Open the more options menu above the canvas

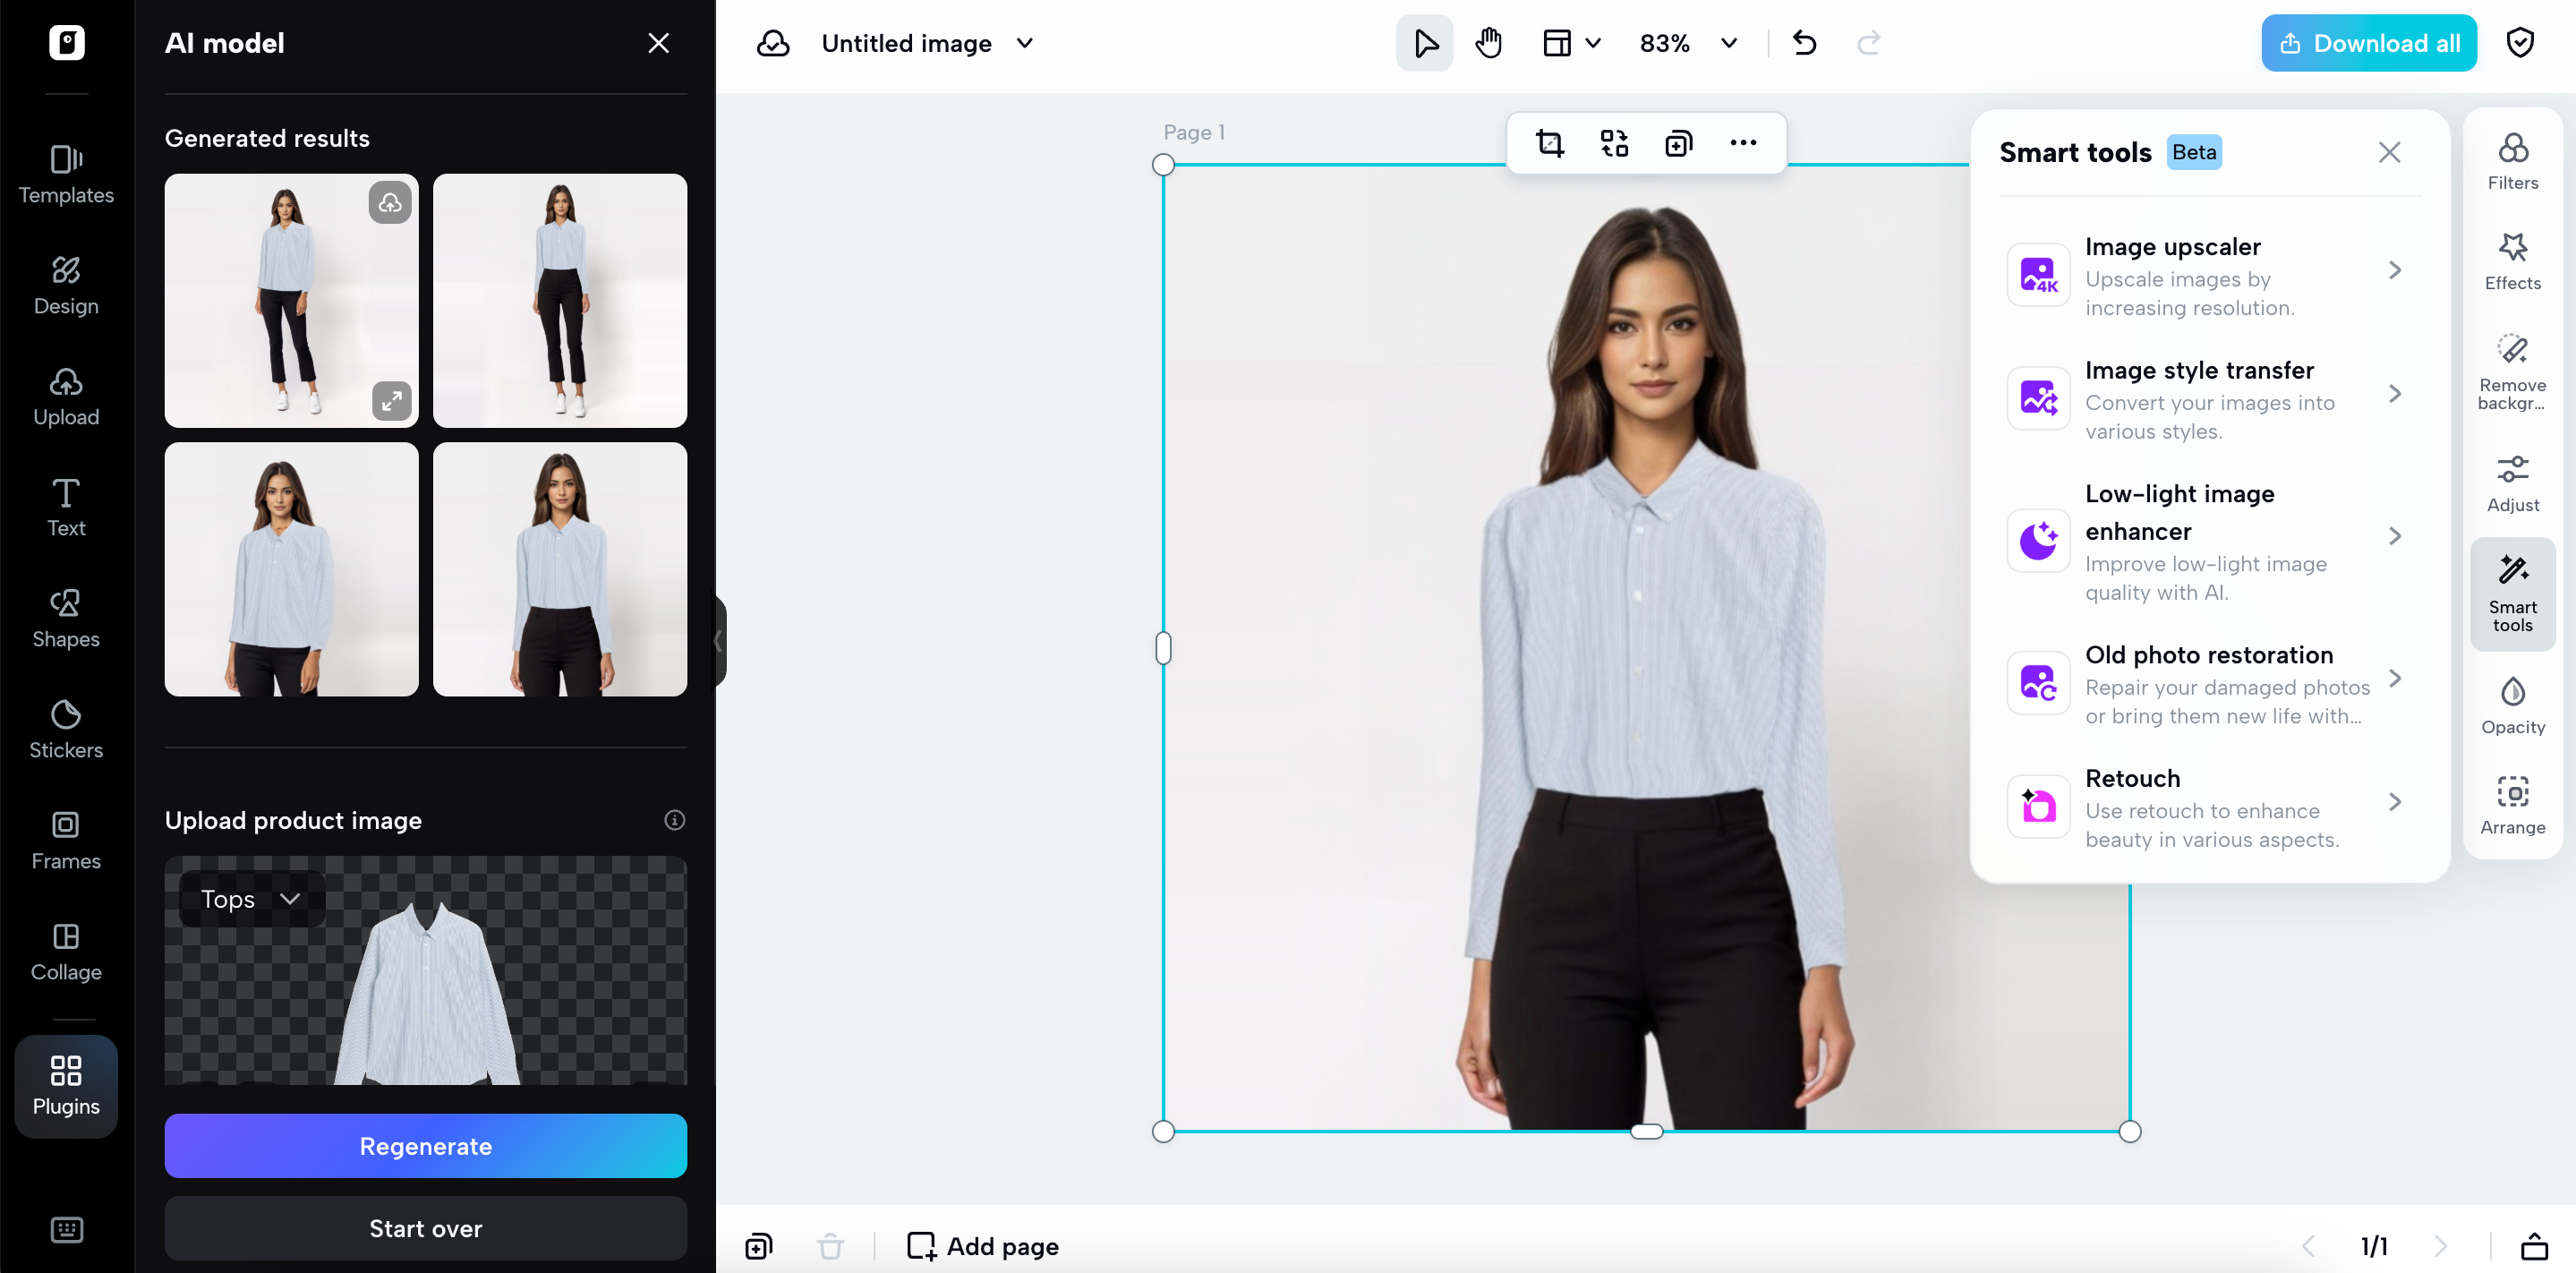[1742, 143]
